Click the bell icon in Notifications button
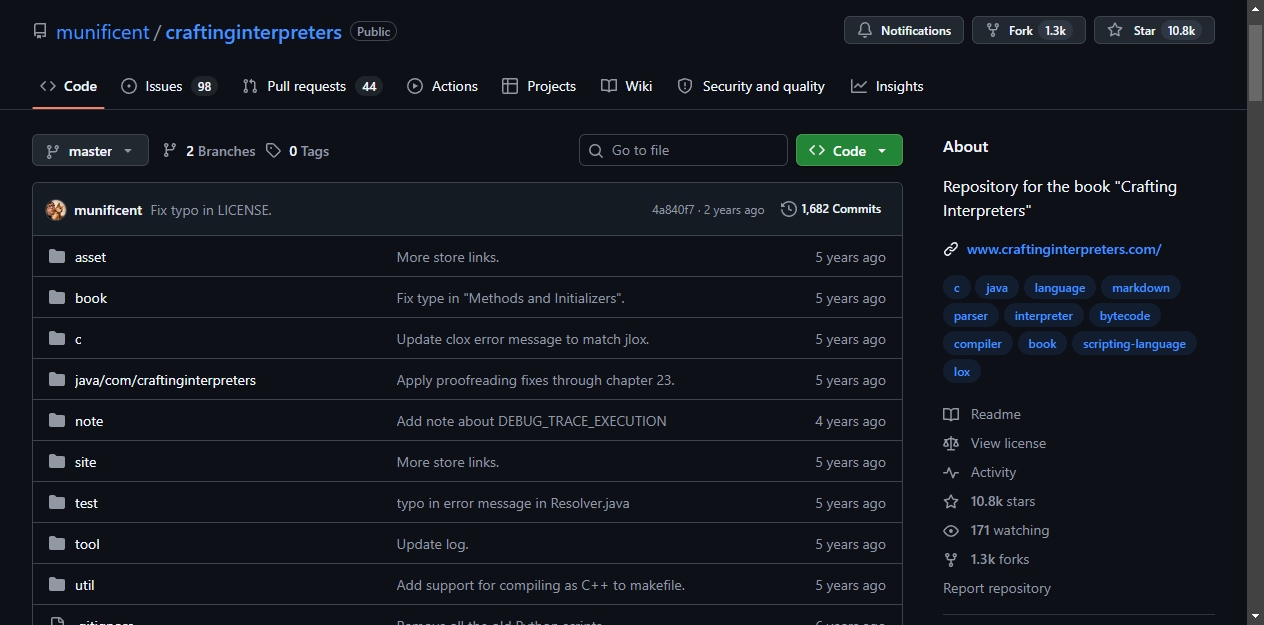Viewport: 1264px width, 625px height. (865, 31)
